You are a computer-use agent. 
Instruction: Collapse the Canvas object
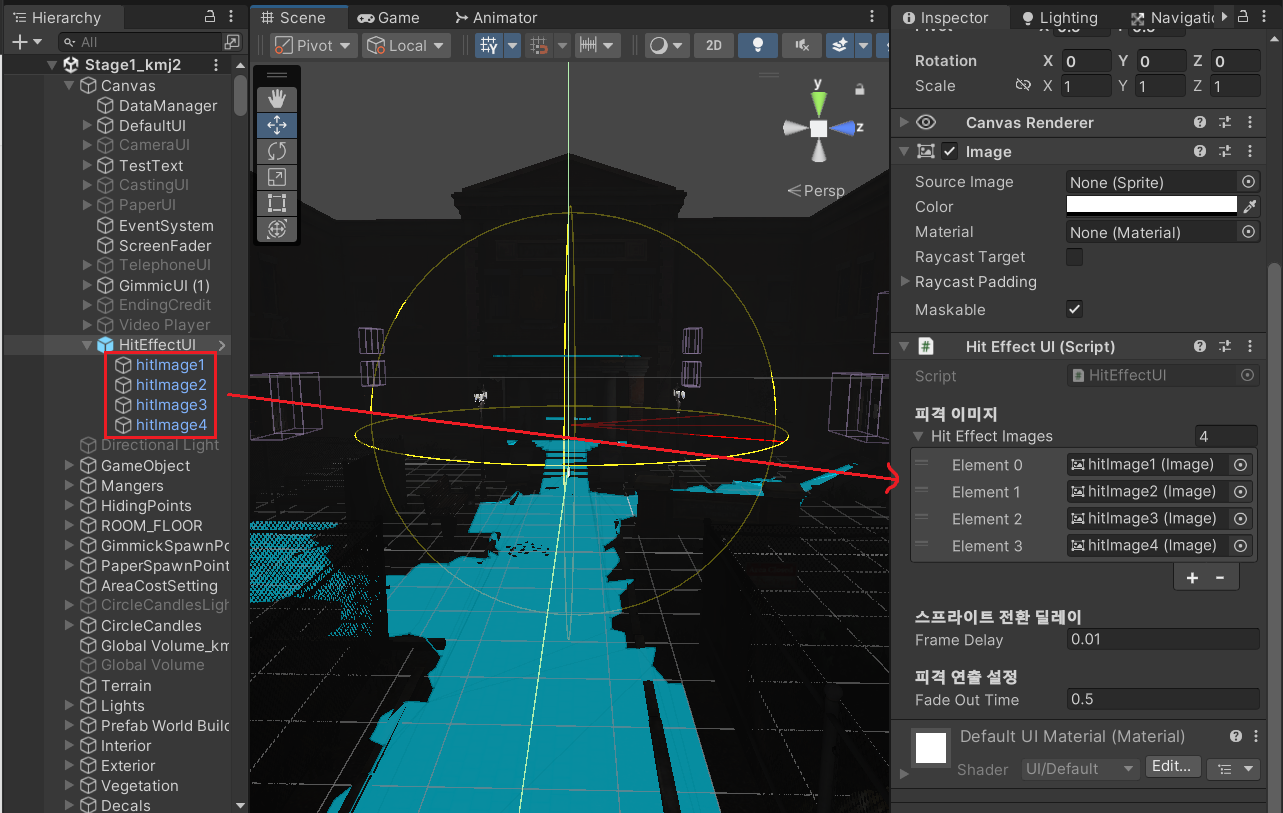69,86
